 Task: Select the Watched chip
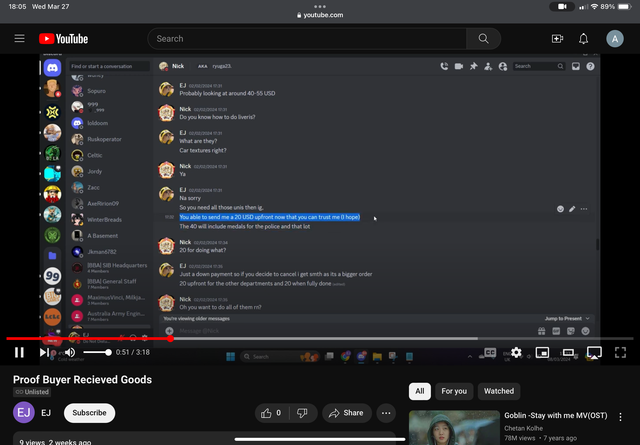[499, 391]
